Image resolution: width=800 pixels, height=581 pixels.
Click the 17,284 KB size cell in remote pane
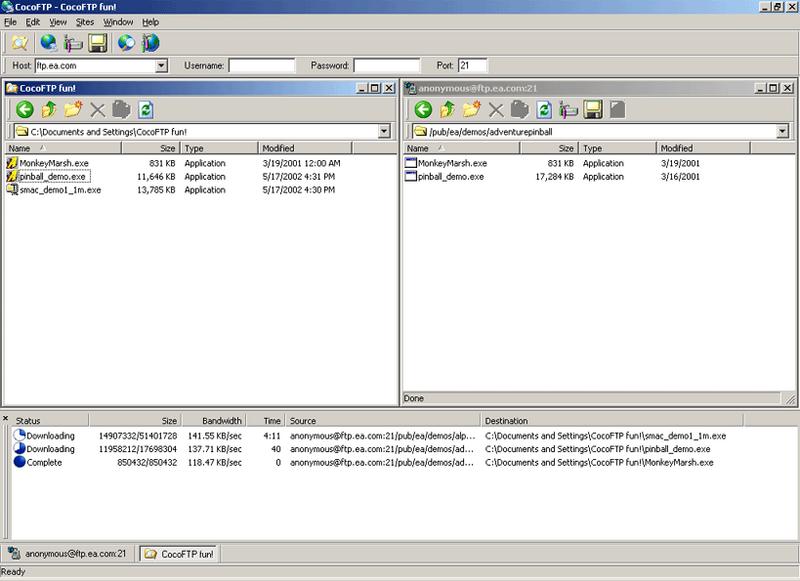click(x=555, y=176)
